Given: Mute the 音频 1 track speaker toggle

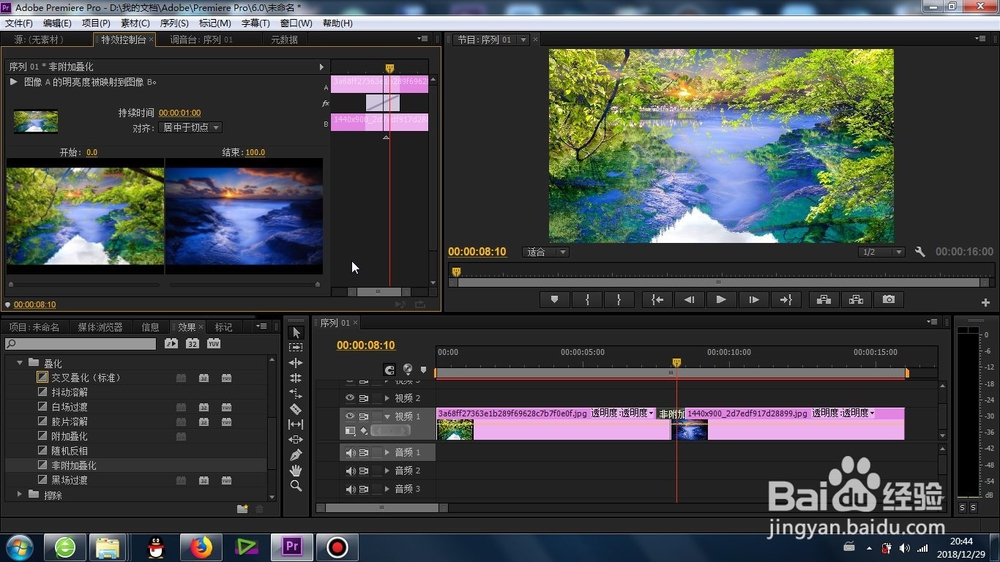Looking at the screenshot, I should pyautogui.click(x=349, y=452).
